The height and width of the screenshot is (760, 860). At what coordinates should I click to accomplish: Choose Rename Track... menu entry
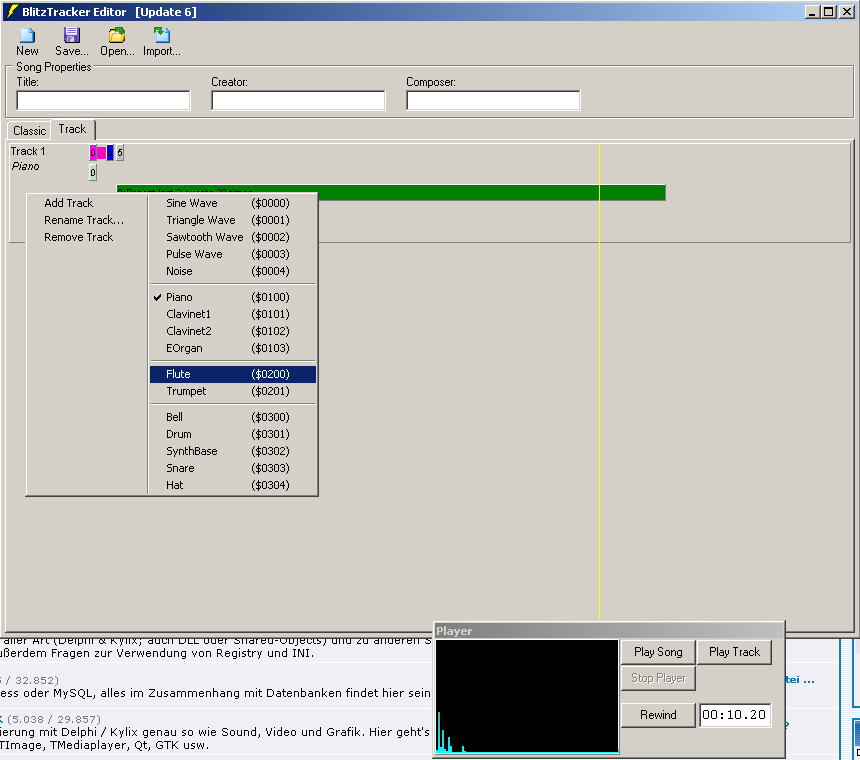[x=84, y=220]
